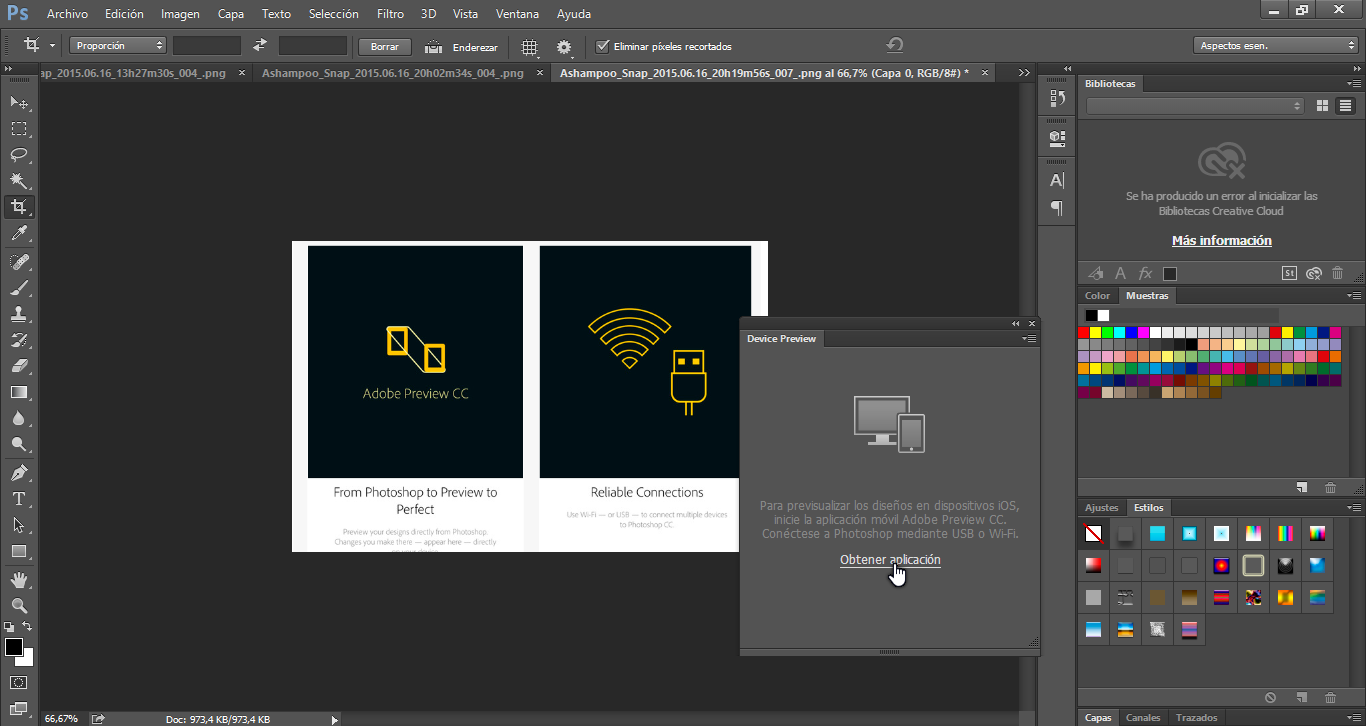Select the Rectangle shape tool
1366x726 pixels.
point(19,551)
